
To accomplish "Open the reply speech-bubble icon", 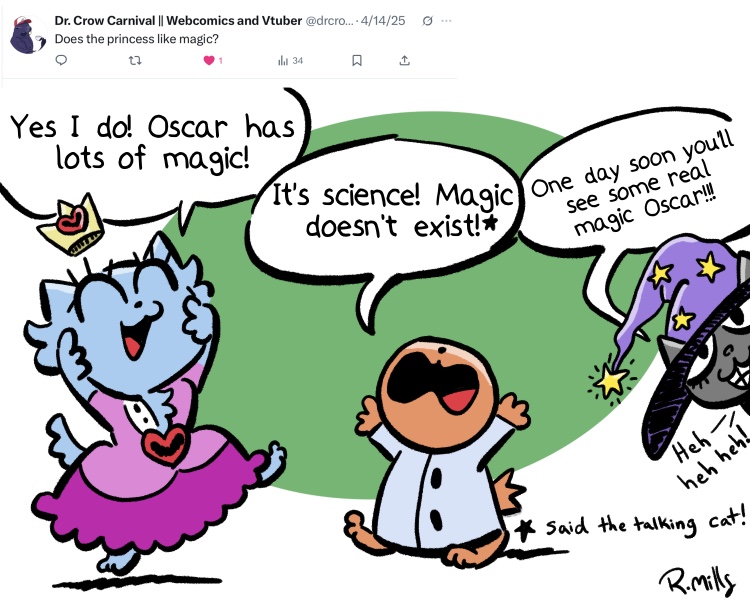I will (x=61, y=60).
